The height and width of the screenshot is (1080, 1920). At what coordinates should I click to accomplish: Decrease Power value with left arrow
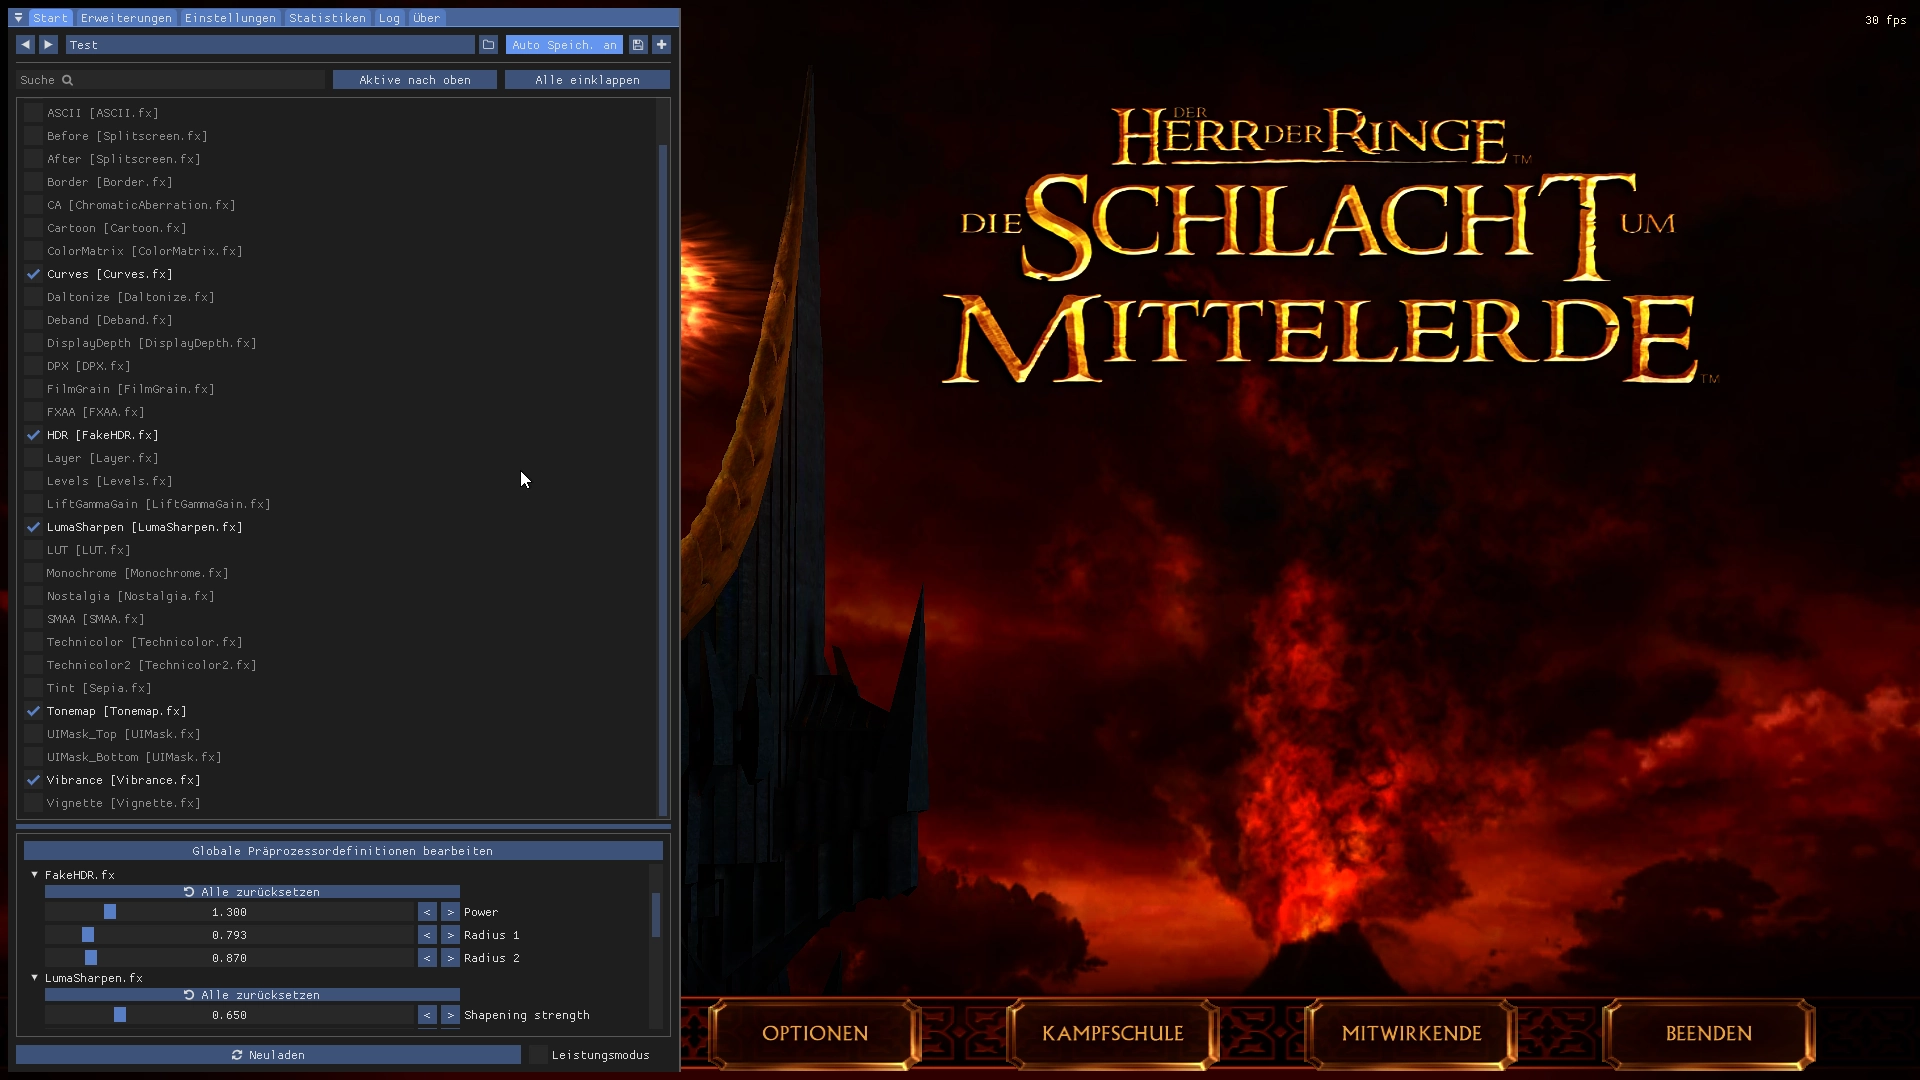coord(427,912)
